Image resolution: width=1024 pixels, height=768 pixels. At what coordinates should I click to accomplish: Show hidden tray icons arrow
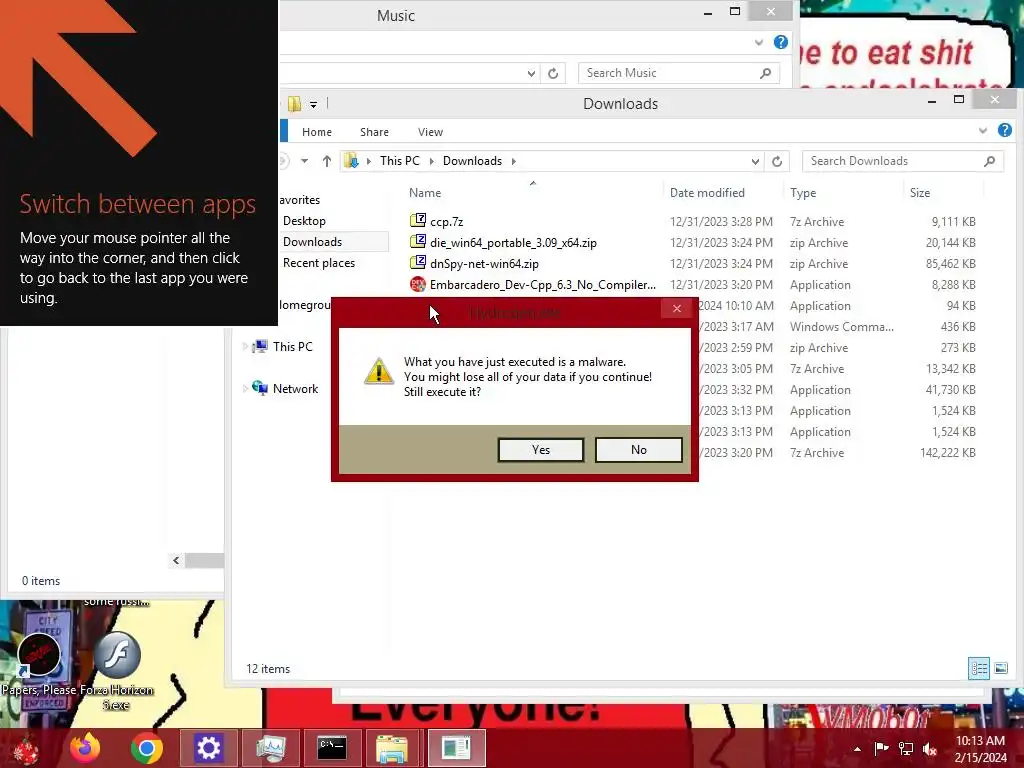pyautogui.click(x=857, y=749)
